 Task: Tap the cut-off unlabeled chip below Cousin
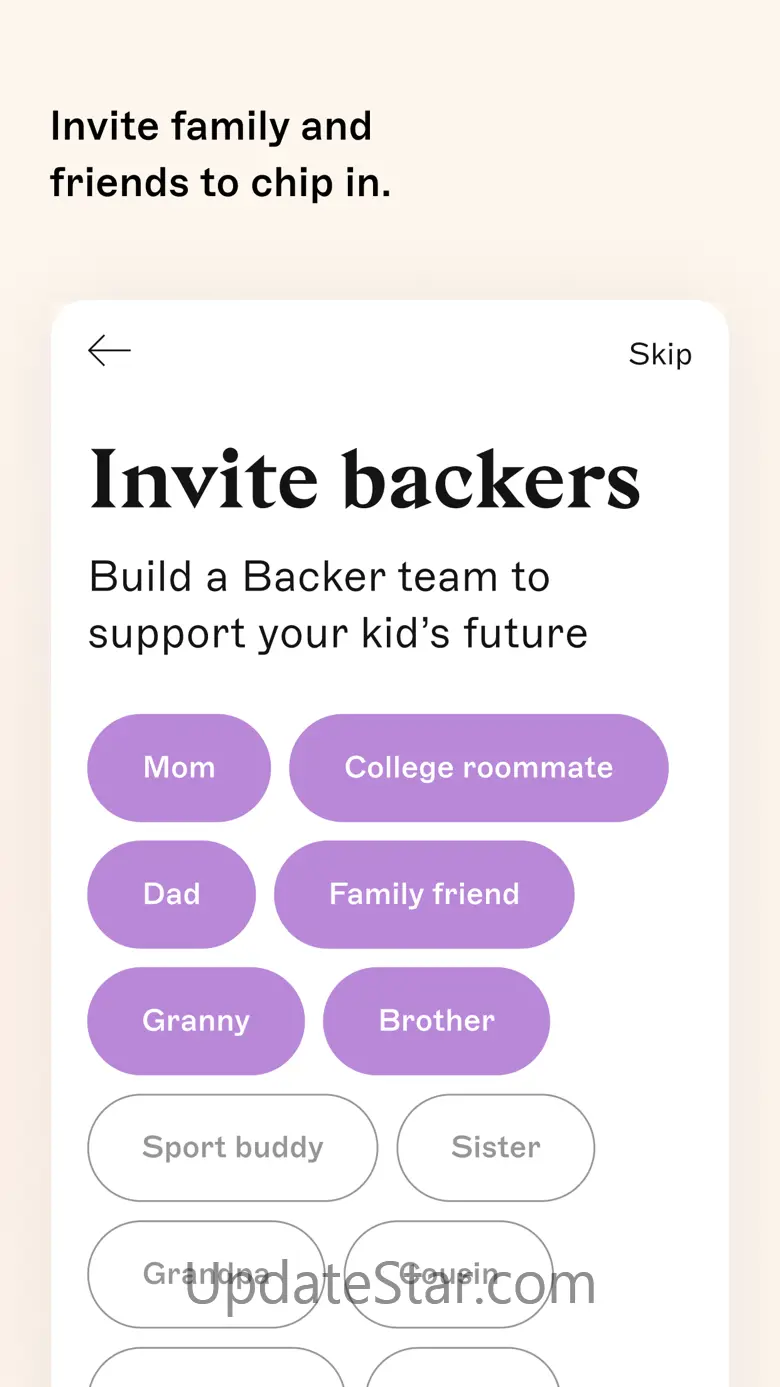(x=462, y=1369)
